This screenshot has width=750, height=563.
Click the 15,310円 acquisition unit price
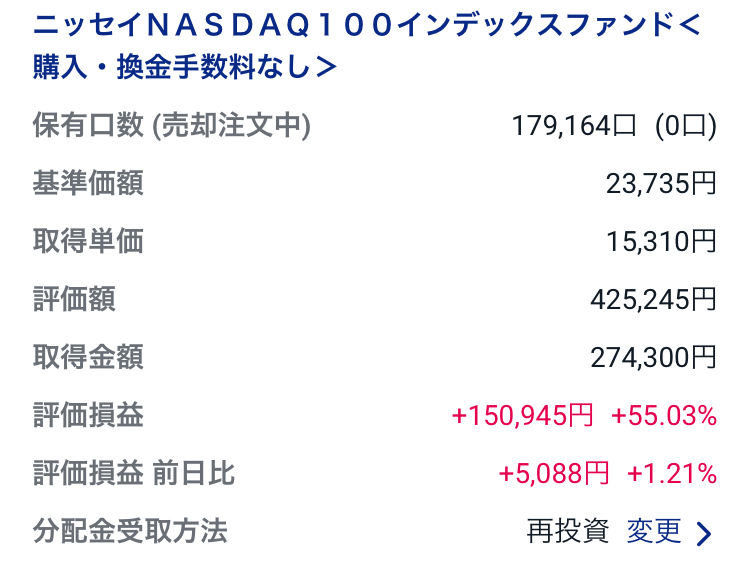coord(661,242)
